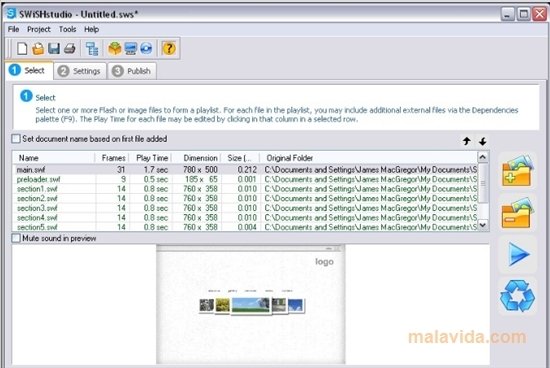
Task: Click the SWiSHstudio title bar app icon
Action: click(x=12, y=14)
